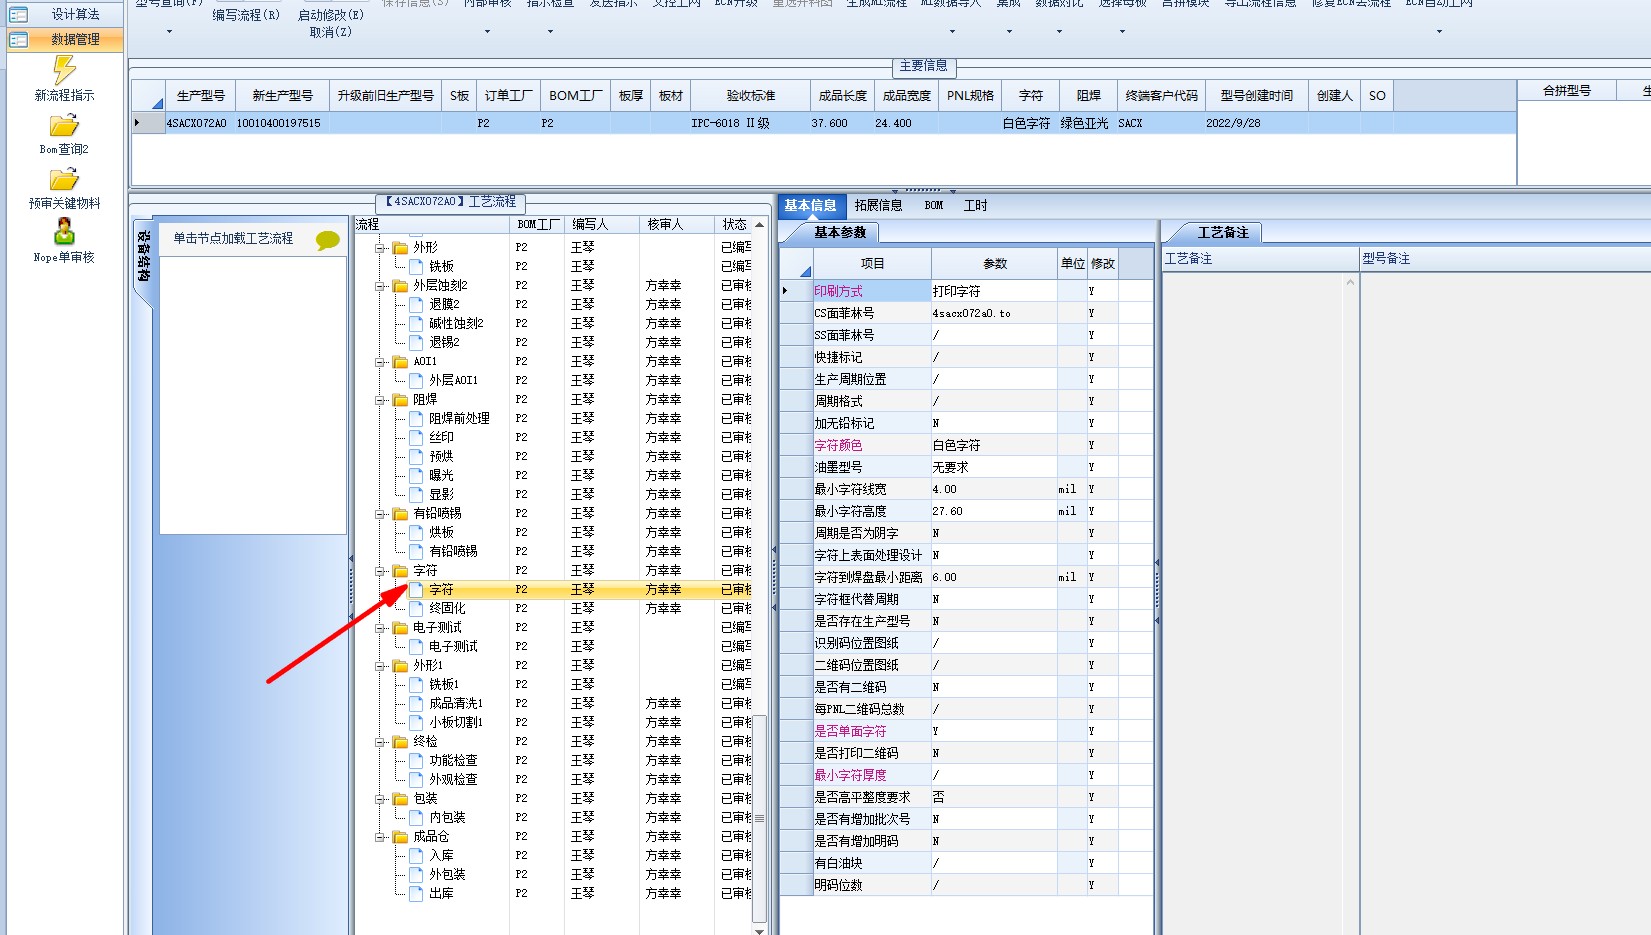Click the yellow speech bubble icon
Screen dimensions: 1651x935
[x=327, y=240]
